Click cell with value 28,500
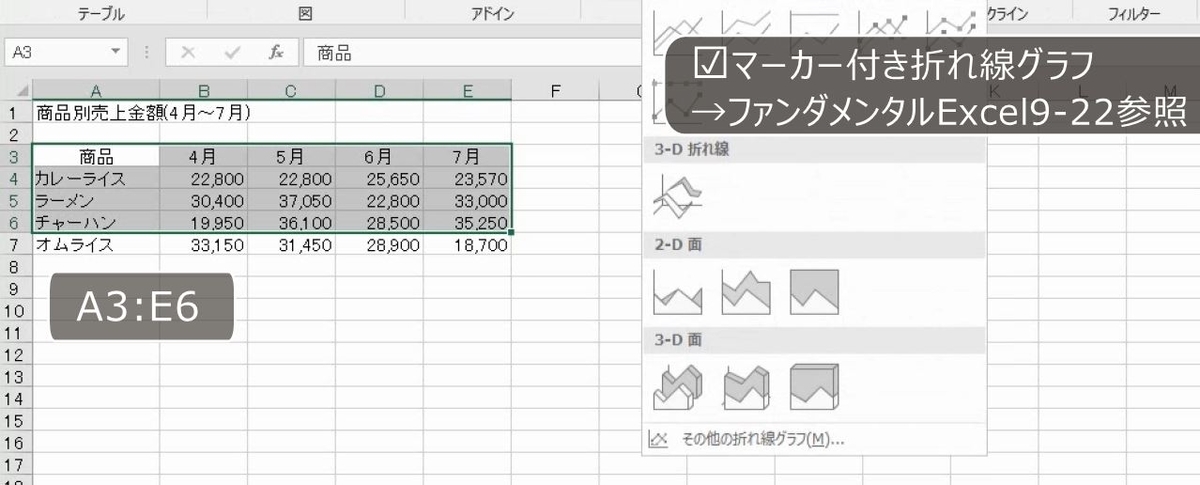This screenshot has width=1200, height=485. point(379,222)
